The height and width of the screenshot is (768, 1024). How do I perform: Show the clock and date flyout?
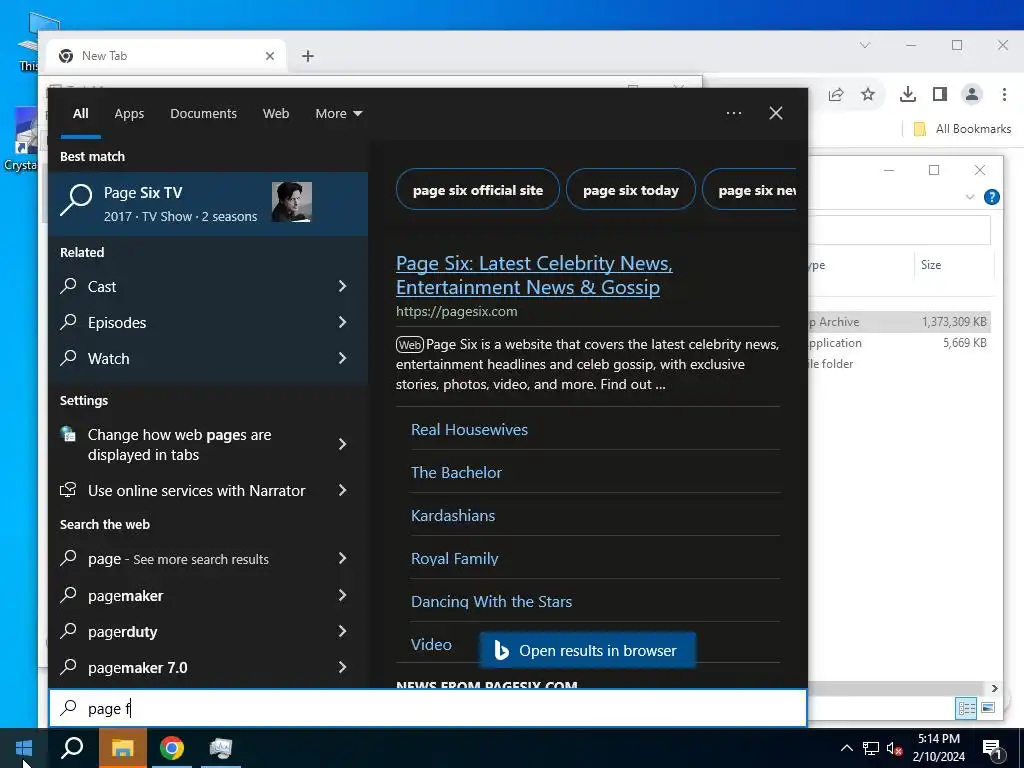[x=939, y=748]
